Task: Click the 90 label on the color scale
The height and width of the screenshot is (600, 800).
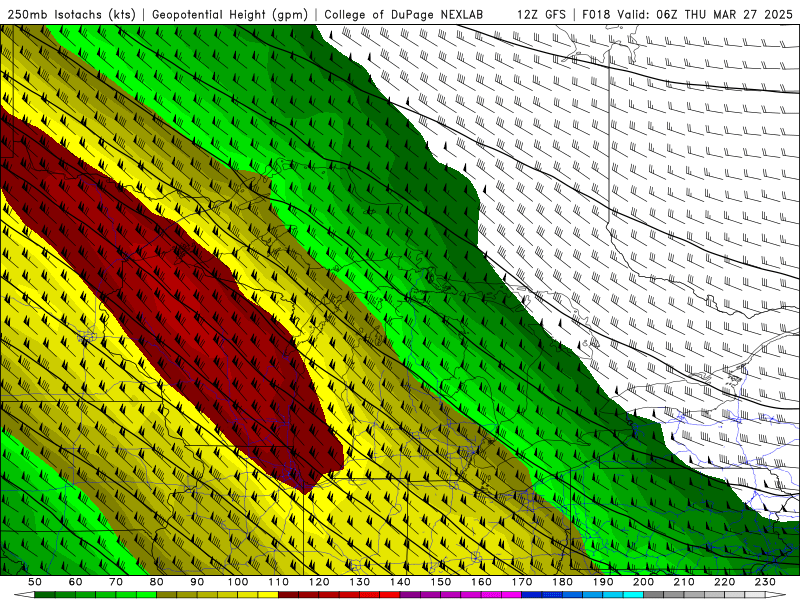Action: (197, 582)
